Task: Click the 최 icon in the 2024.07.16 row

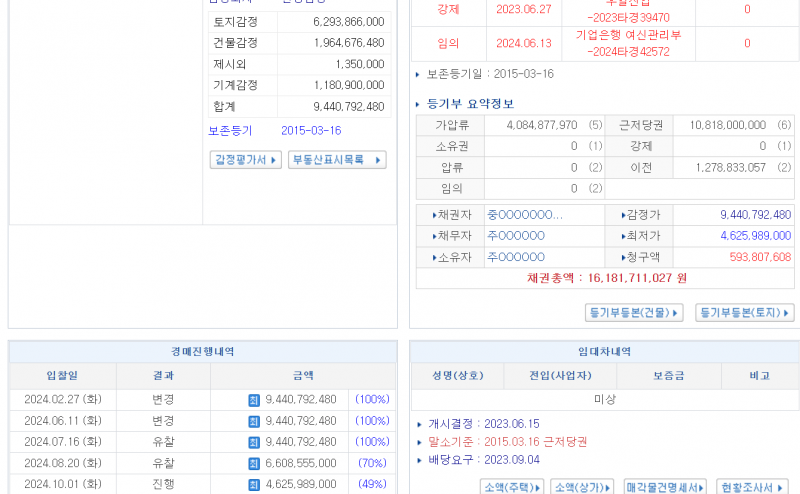Action: 254,442
